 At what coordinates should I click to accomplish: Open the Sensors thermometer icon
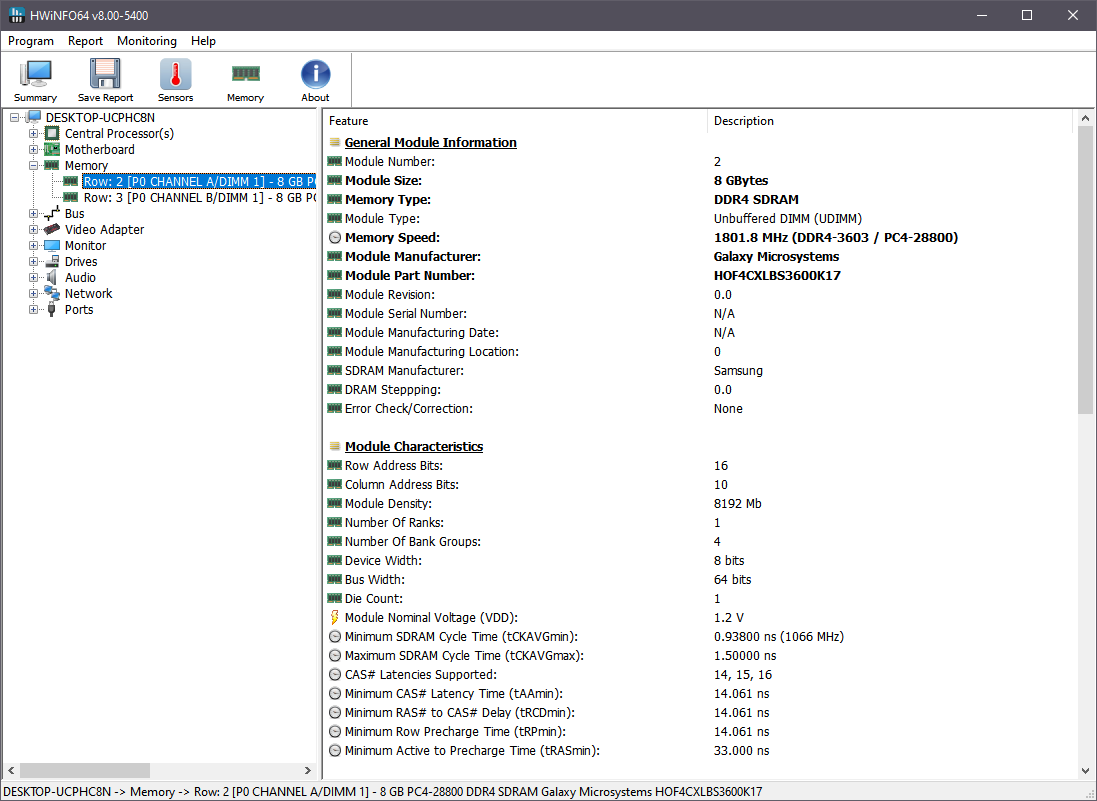point(175,74)
